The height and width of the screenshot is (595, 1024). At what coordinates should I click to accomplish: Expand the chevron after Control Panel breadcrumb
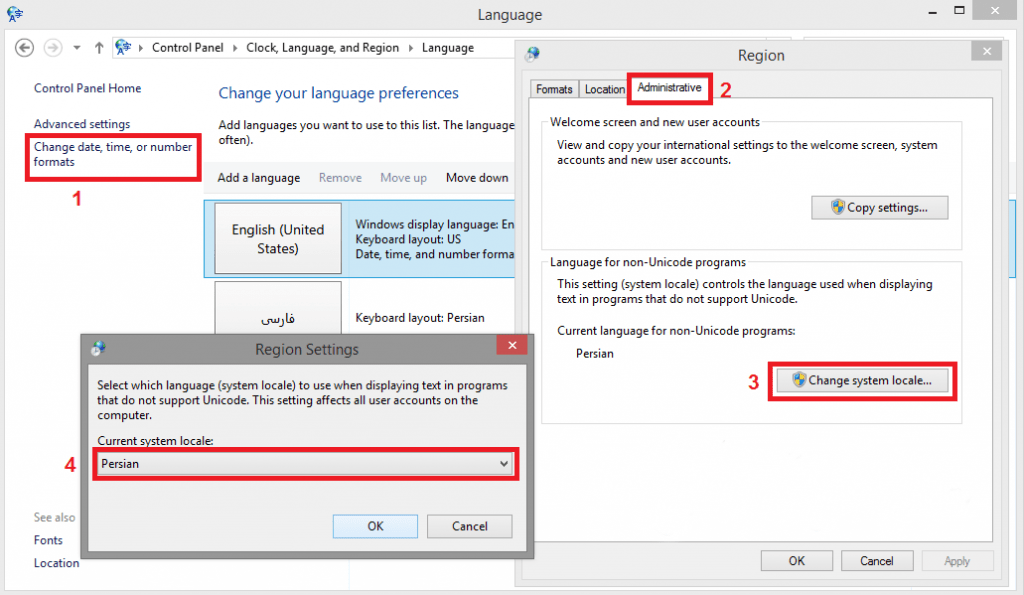(235, 48)
